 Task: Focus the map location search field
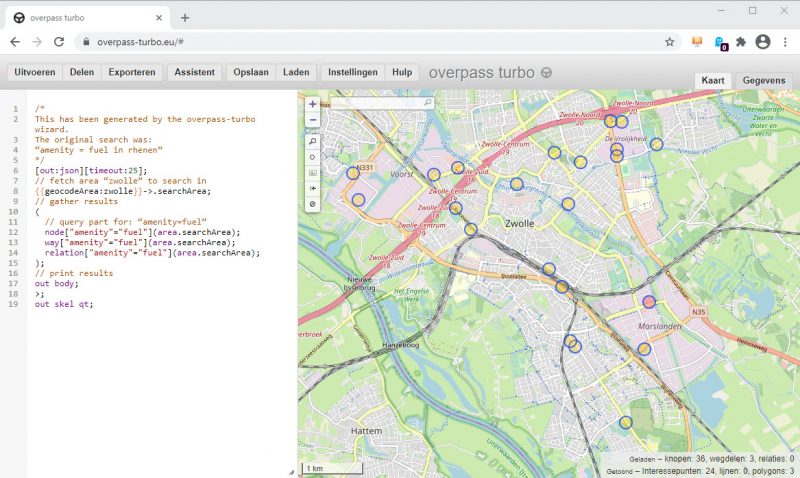[x=380, y=103]
